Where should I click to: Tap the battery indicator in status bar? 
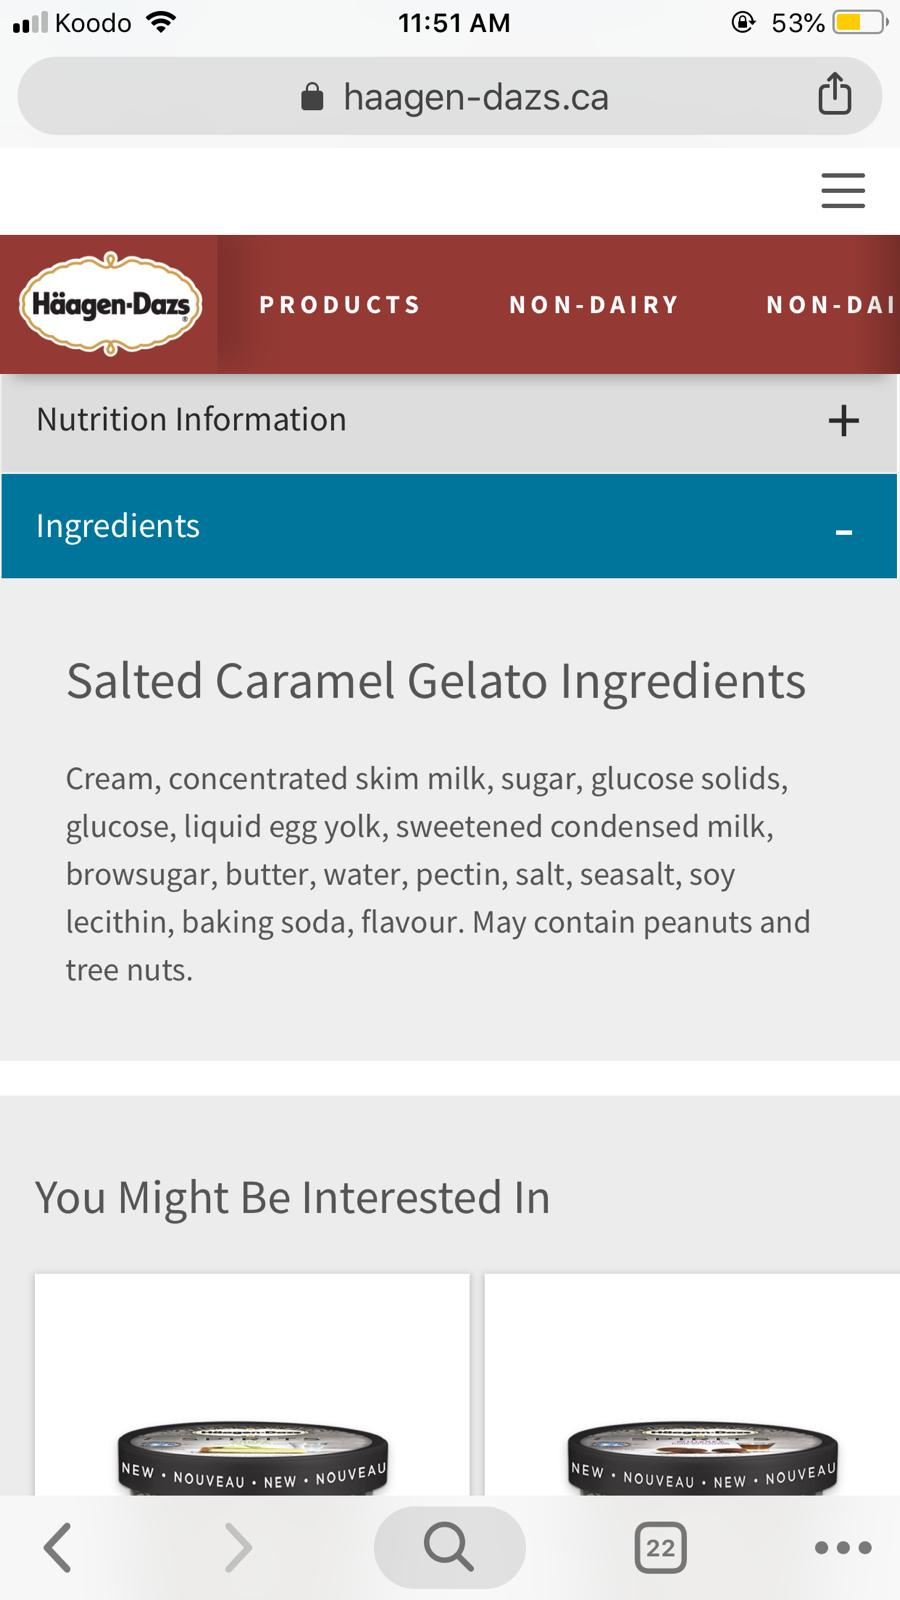[x=859, y=22]
